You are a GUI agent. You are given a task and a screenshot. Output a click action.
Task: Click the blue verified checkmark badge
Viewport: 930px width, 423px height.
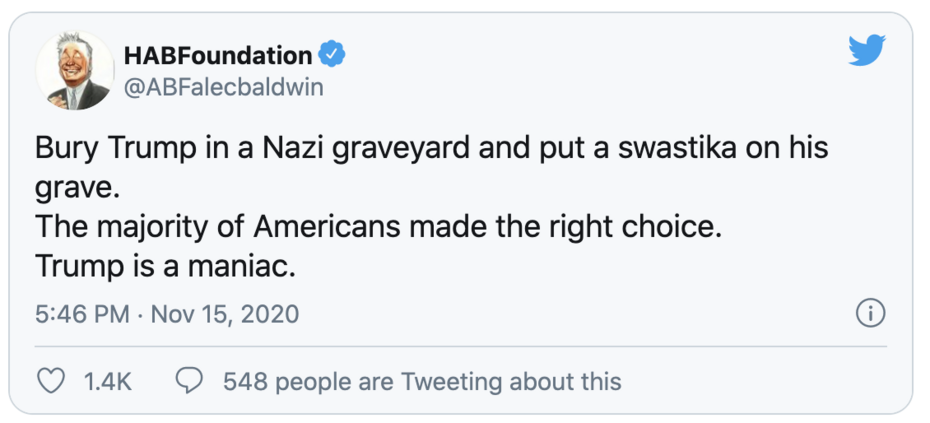click(332, 55)
